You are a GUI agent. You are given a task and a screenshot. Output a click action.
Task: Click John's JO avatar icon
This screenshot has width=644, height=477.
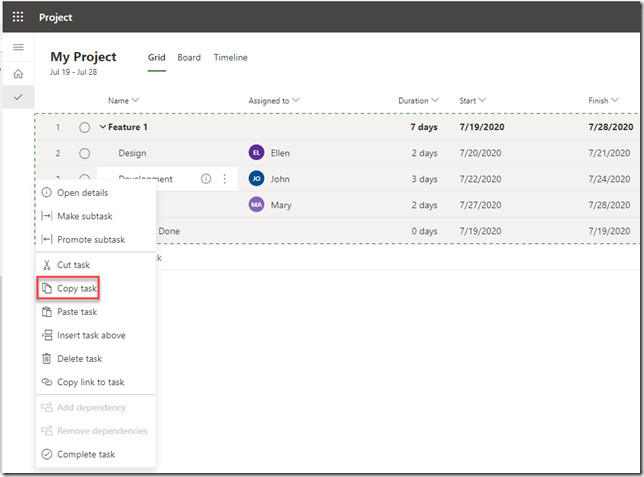(256, 179)
